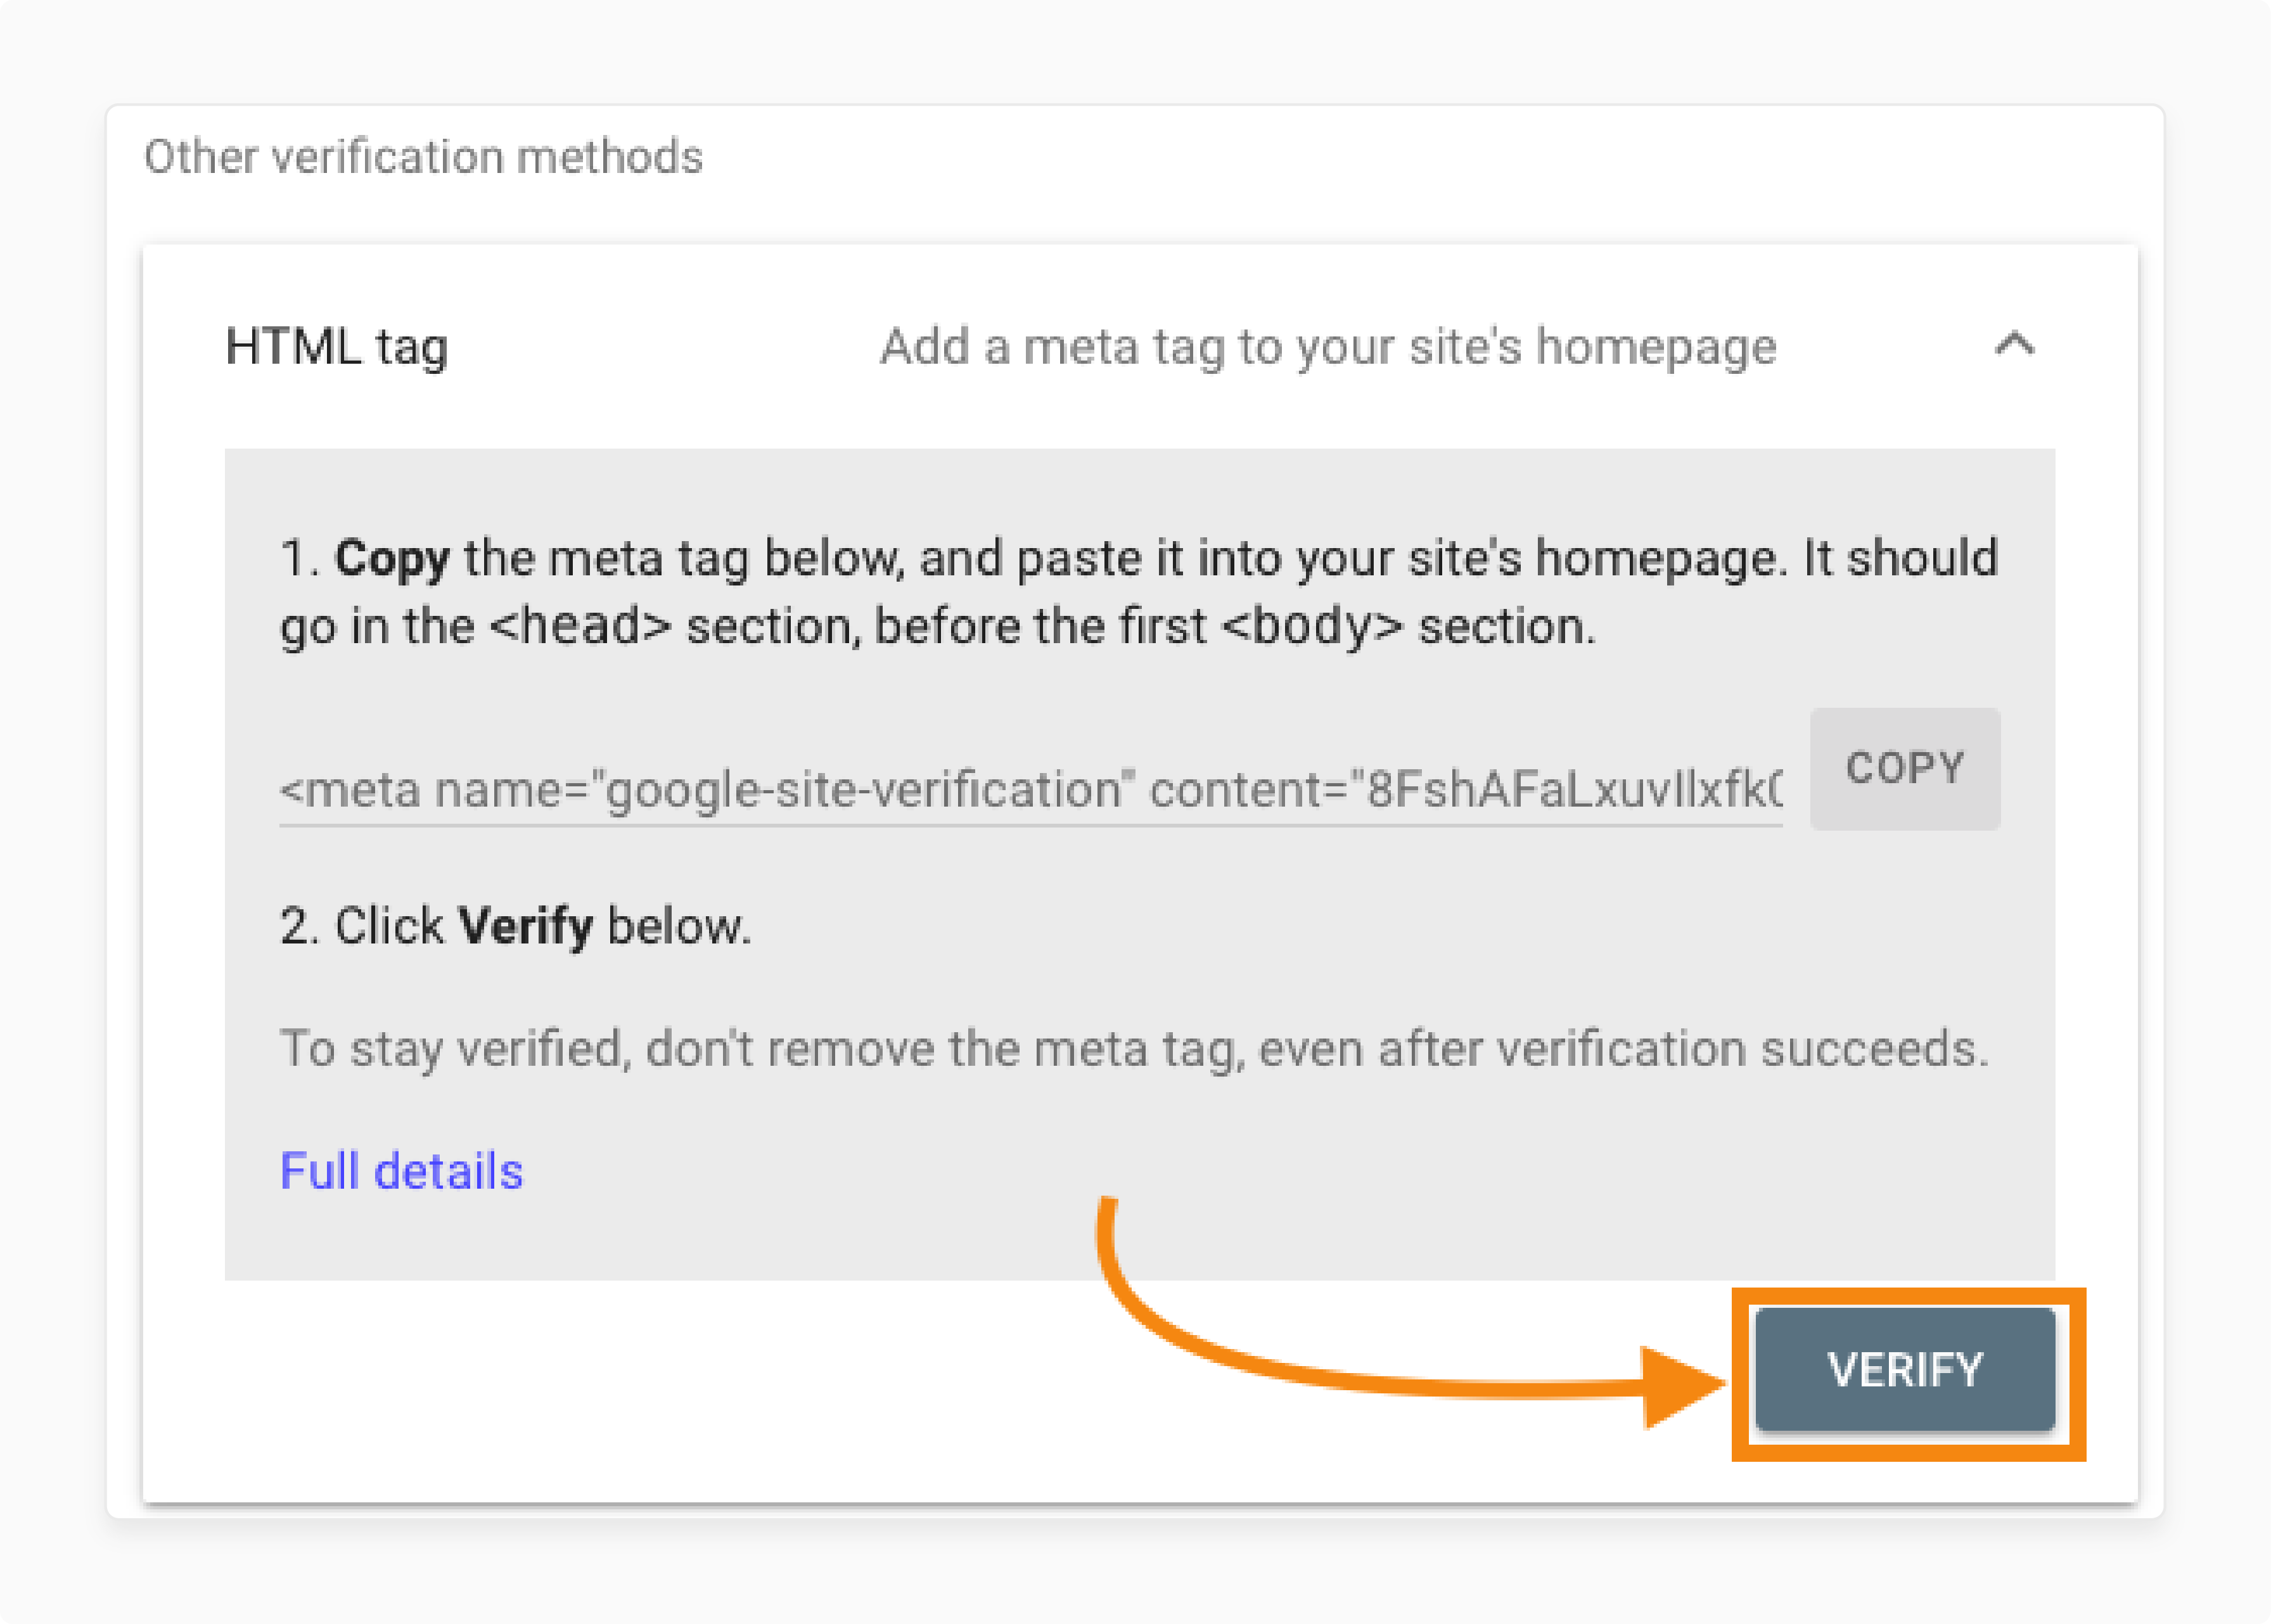The width and height of the screenshot is (2271, 1624).
Task: Click the VERIFY button
Action: pyautogui.click(x=1905, y=1370)
